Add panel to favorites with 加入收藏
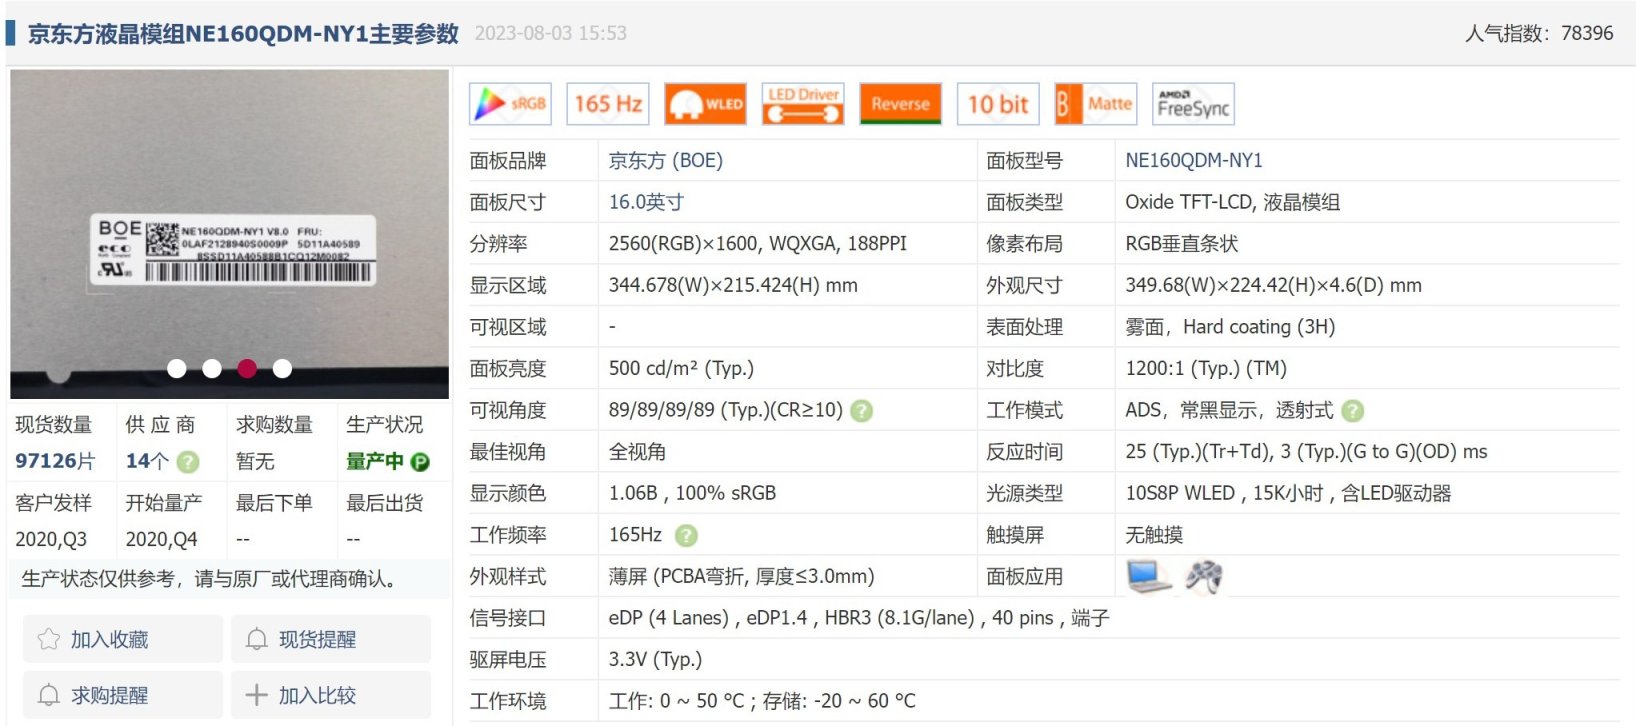The width and height of the screenshot is (1636, 726). click(x=123, y=639)
